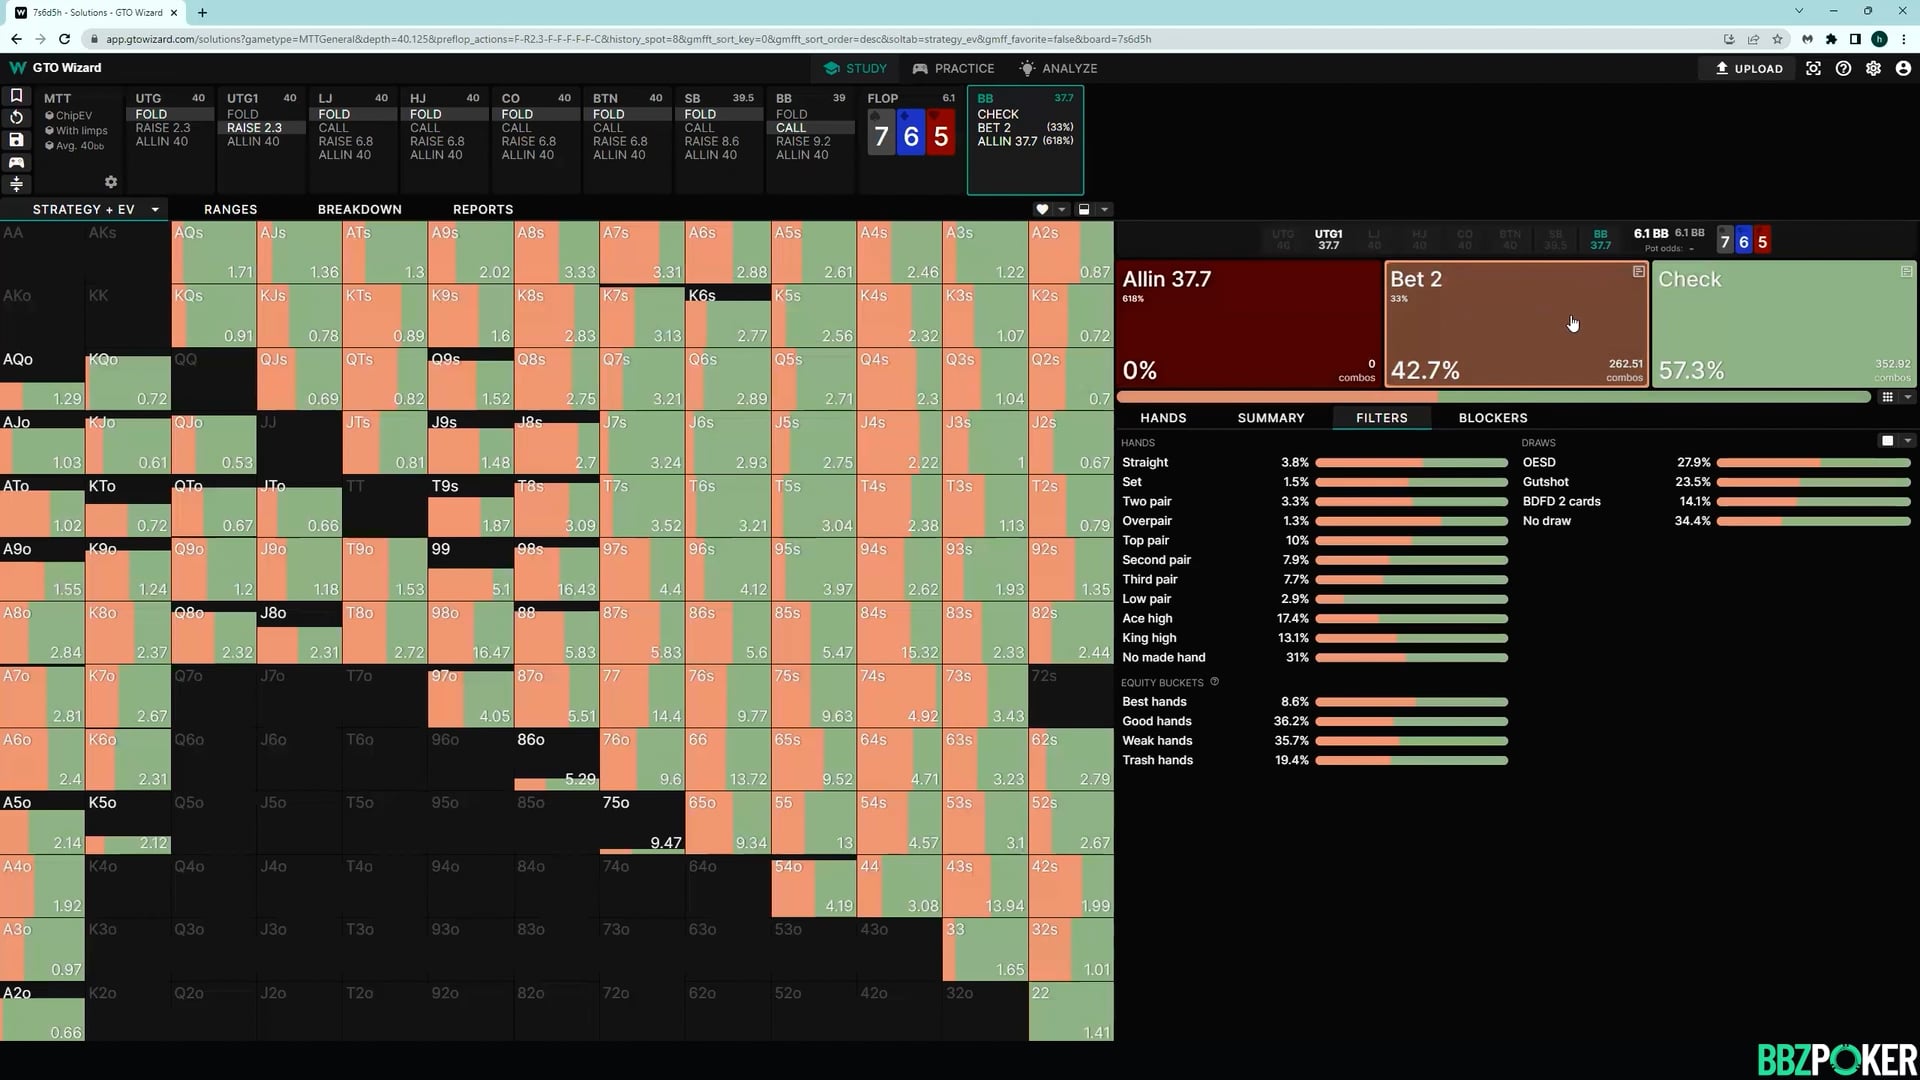Screen dimensions: 1920x1080
Task: Toggle the white square in Draws header
Action: tap(1887, 441)
